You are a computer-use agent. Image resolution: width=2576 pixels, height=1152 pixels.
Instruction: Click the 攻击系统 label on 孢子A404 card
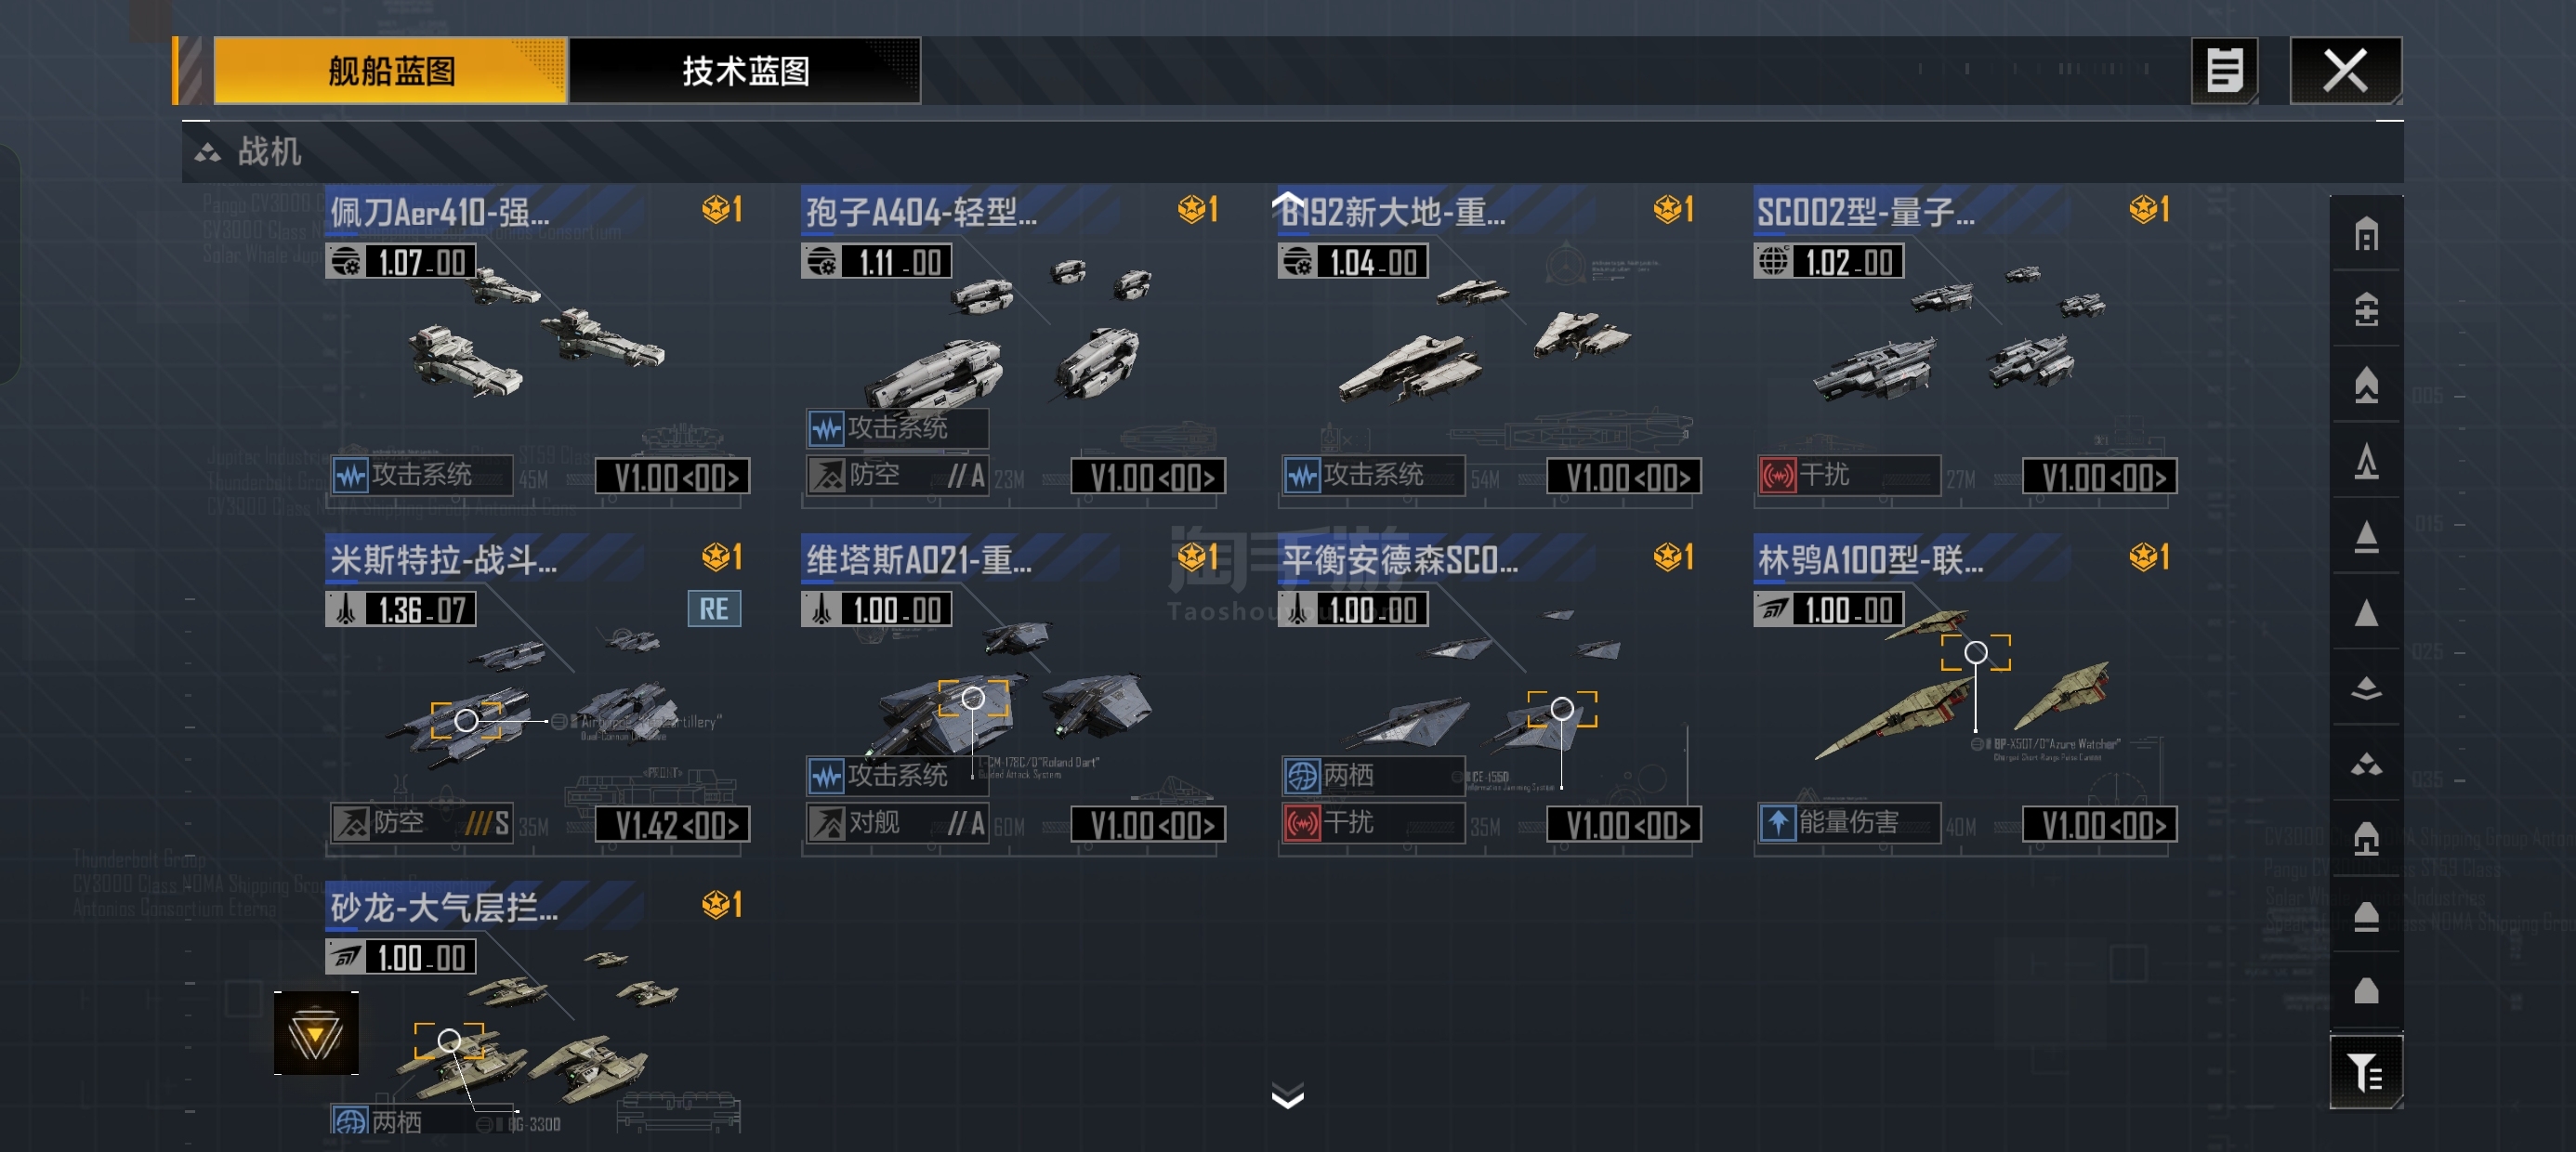click(x=898, y=428)
